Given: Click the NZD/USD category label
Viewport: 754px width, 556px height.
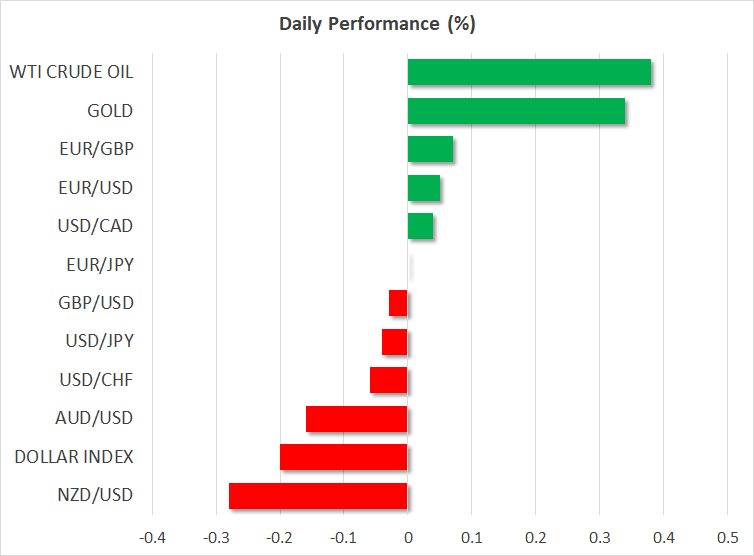Looking at the screenshot, I should pyautogui.click(x=95, y=495).
